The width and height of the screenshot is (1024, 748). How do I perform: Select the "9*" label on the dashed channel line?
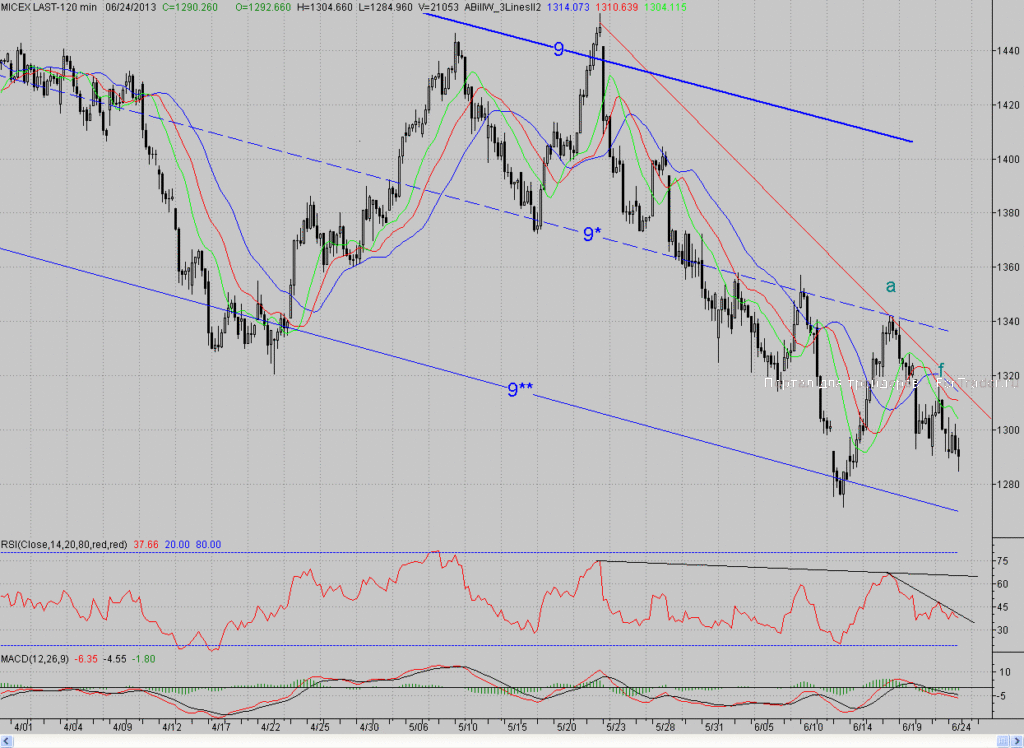coord(592,234)
